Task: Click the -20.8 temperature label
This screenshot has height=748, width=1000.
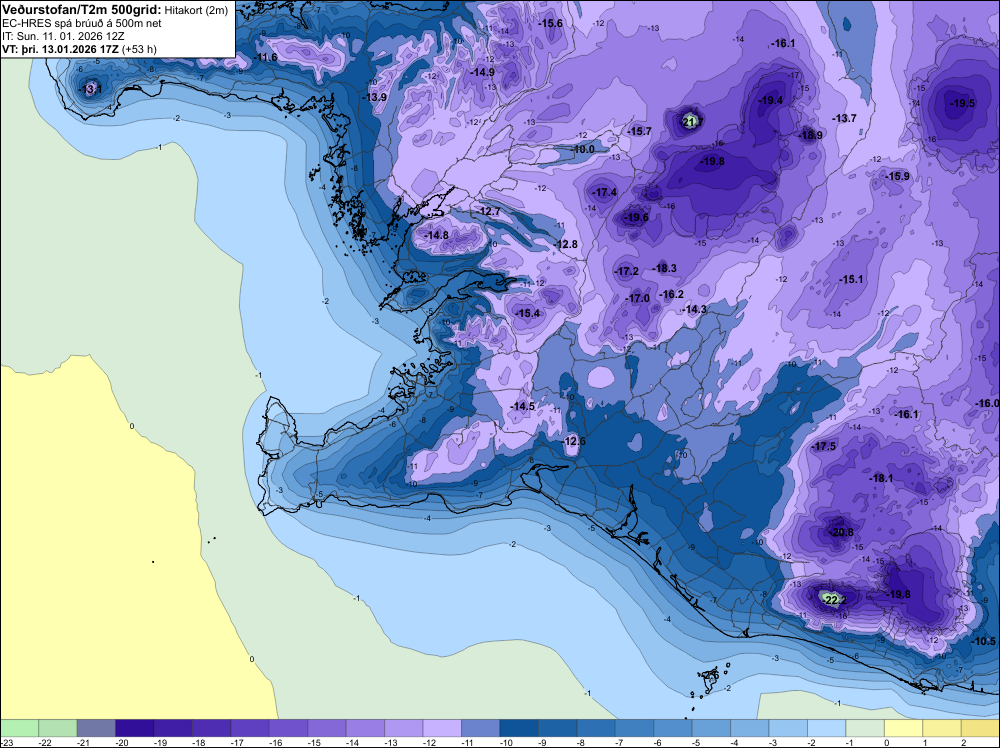Action: click(x=841, y=532)
